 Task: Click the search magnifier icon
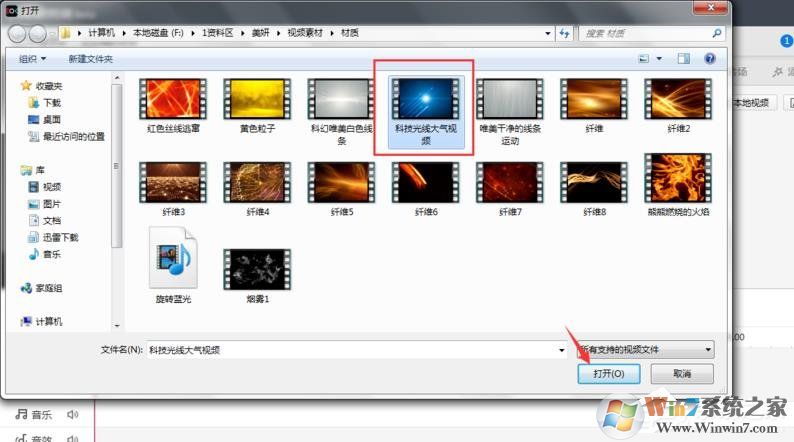[x=717, y=33]
